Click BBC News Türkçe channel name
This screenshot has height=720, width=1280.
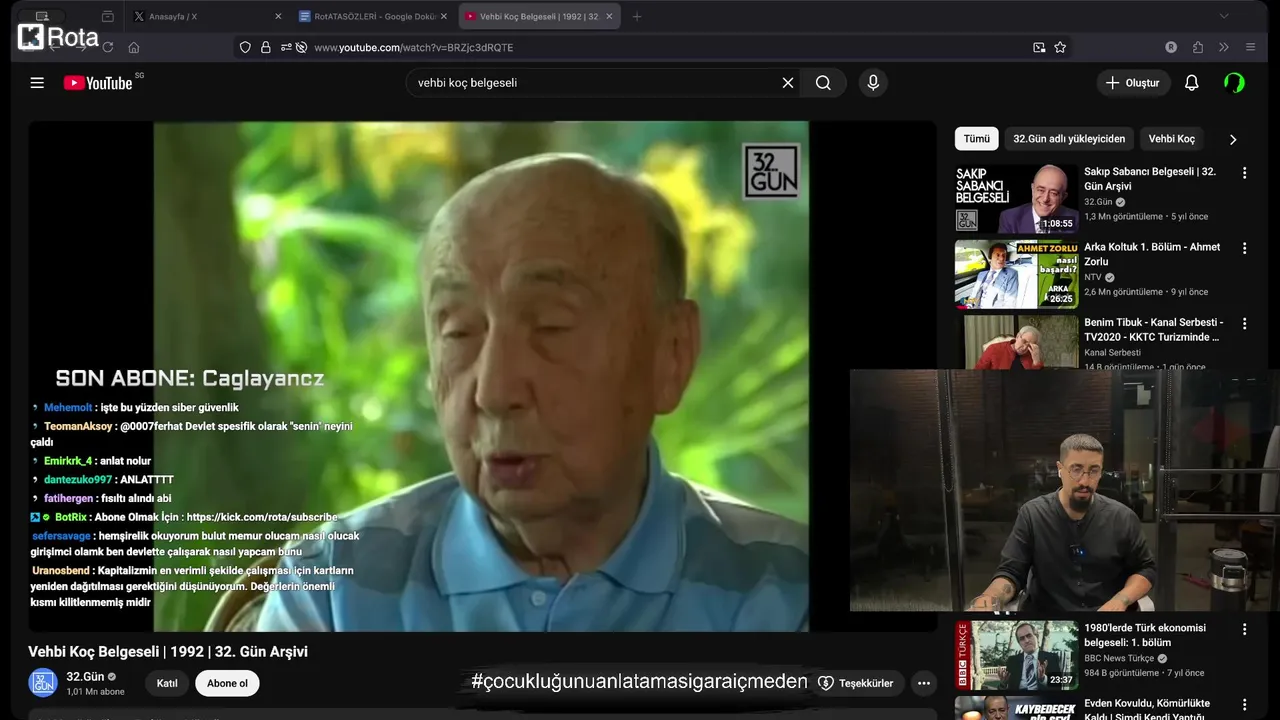click(1119, 658)
